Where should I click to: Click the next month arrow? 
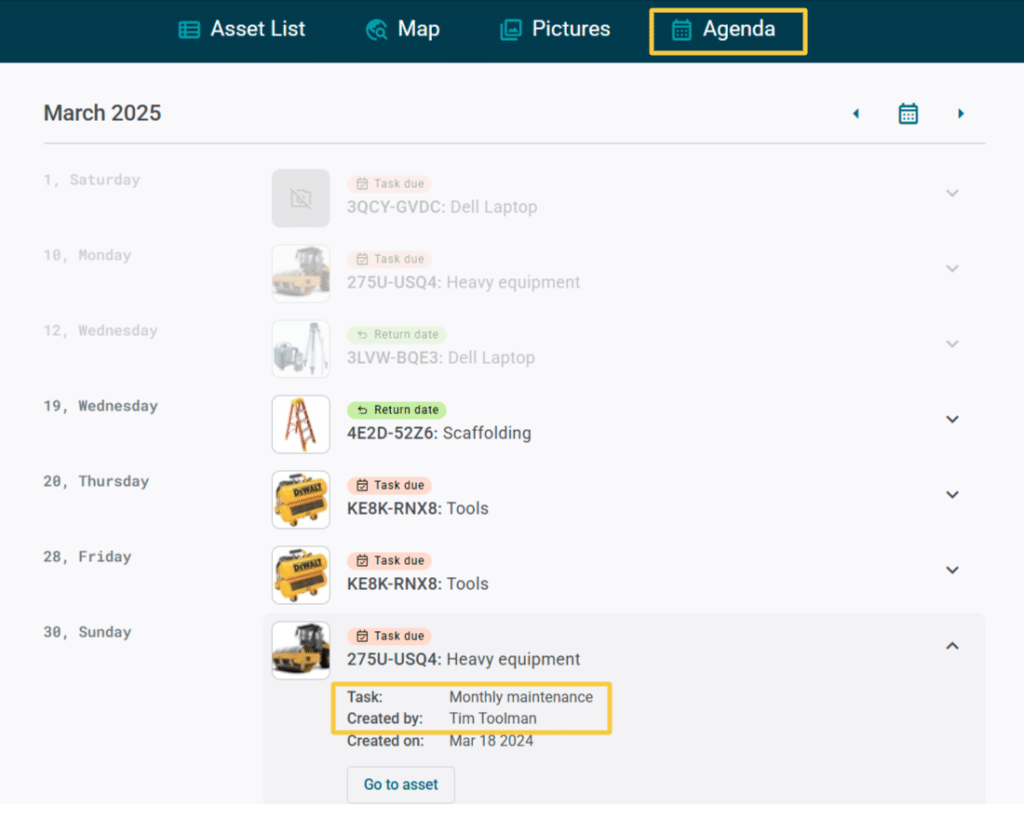pyautogui.click(x=961, y=113)
